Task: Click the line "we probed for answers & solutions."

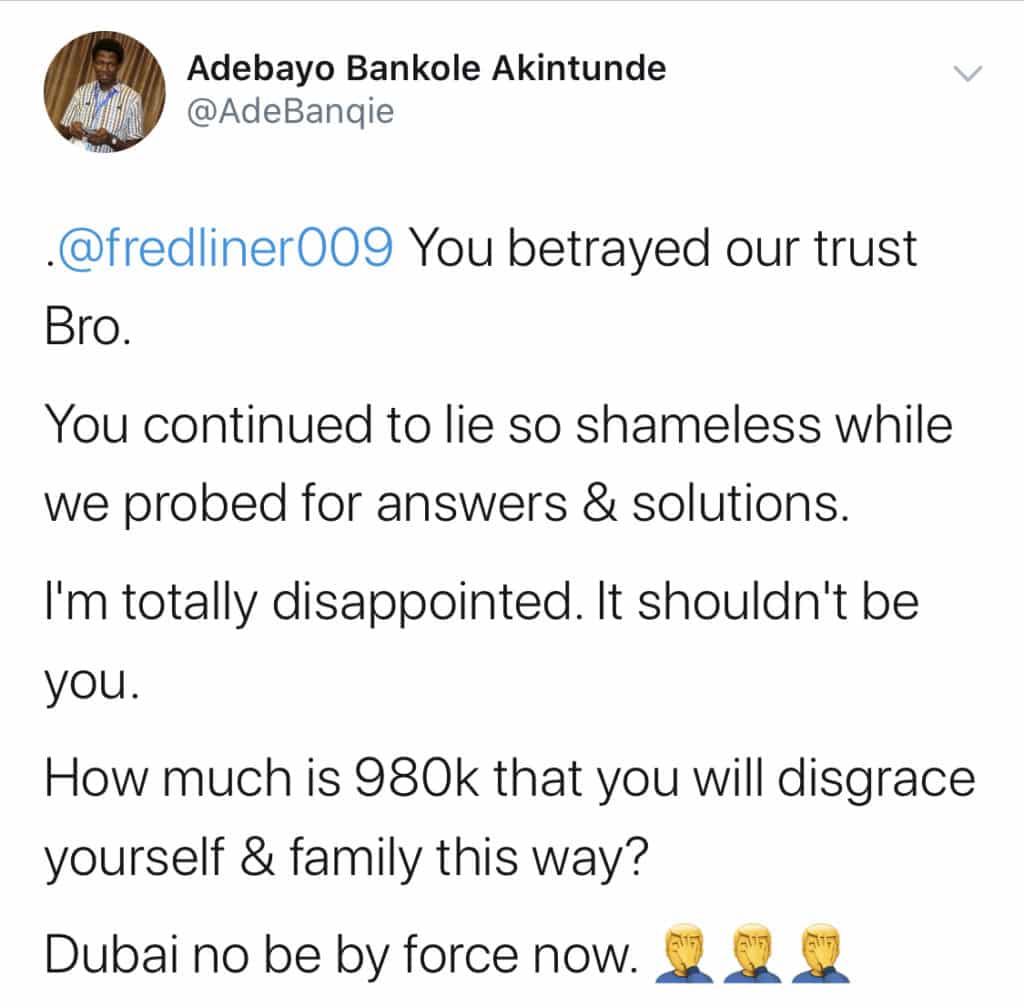Action: click(447, 505)
